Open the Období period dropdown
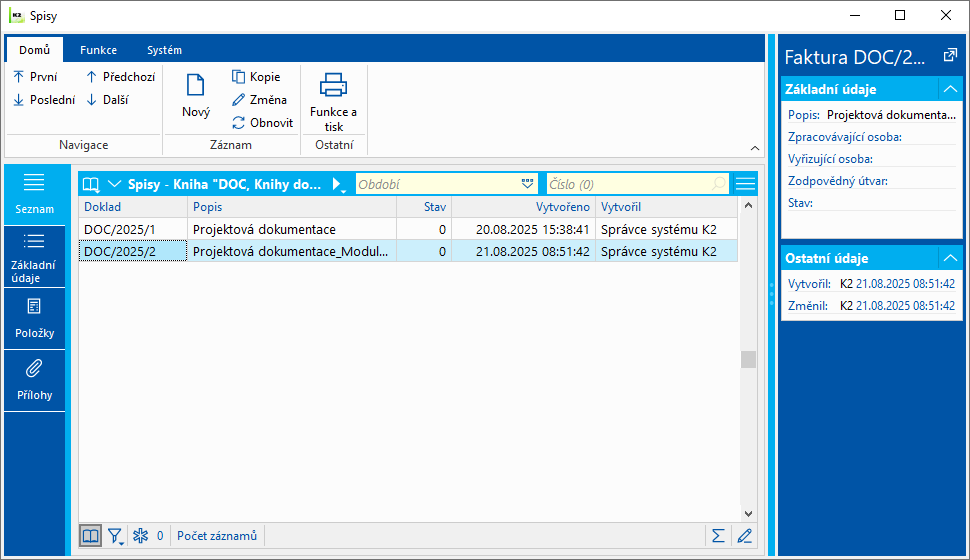Viewport: 970px width, 560px height. pyautogui.click(x=527, y=184)
